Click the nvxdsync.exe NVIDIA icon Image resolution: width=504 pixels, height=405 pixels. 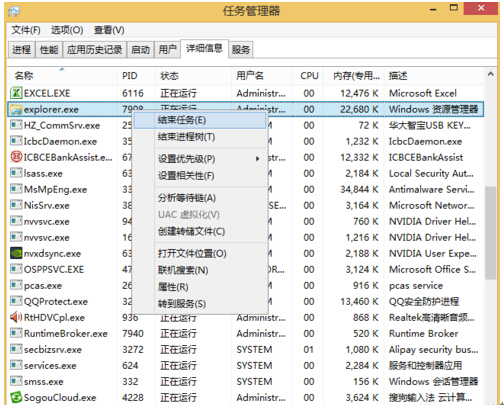coord(16,253)
